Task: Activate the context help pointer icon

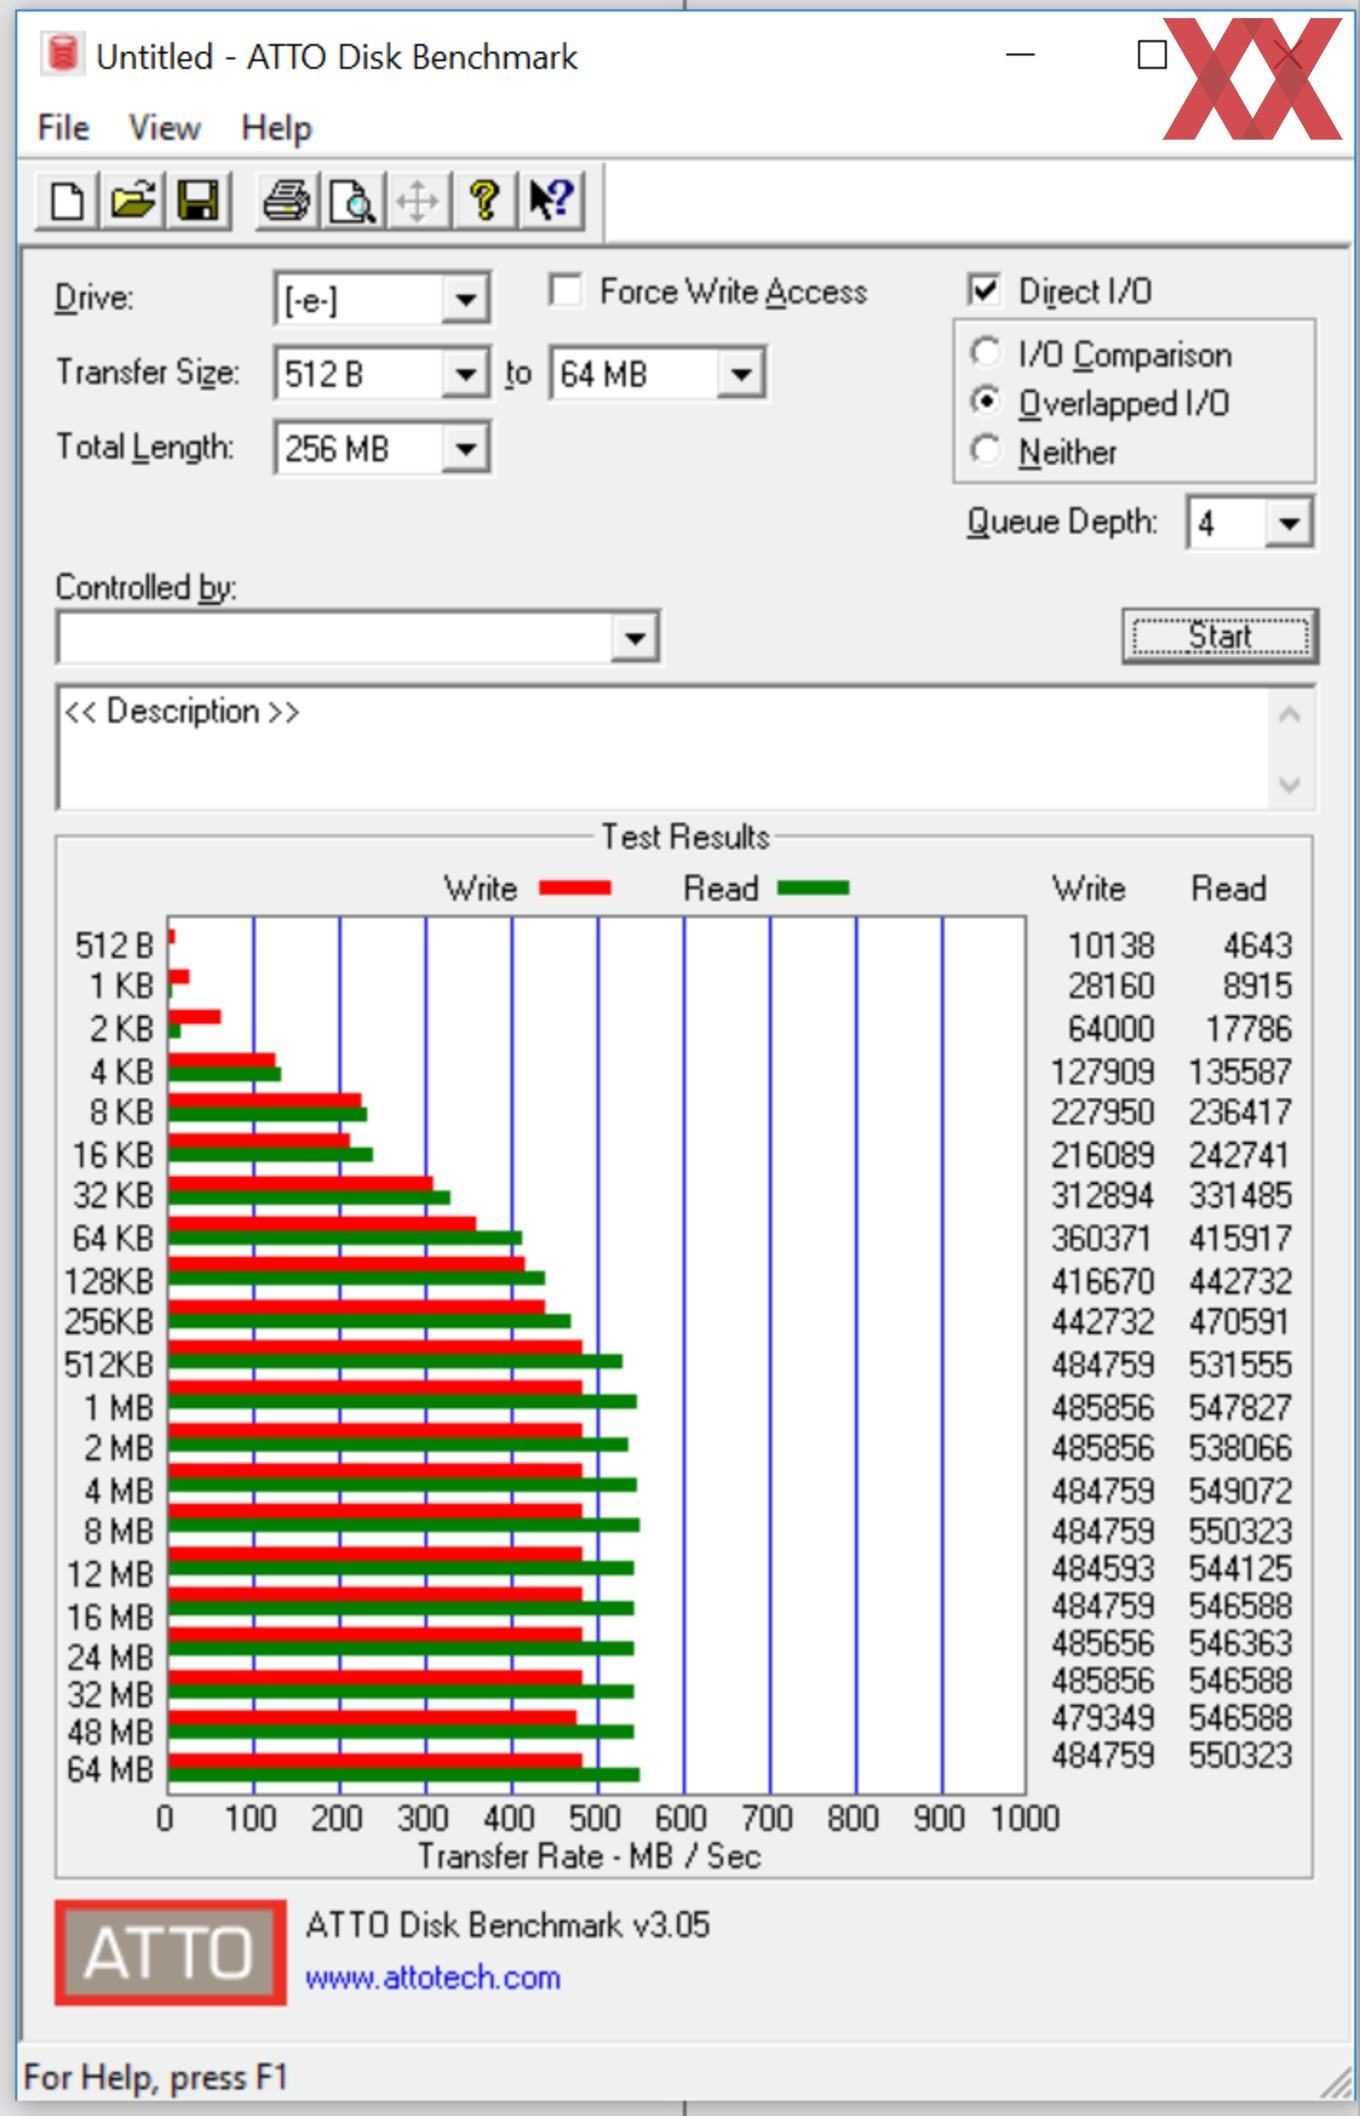Action: (x=551, y=200)
